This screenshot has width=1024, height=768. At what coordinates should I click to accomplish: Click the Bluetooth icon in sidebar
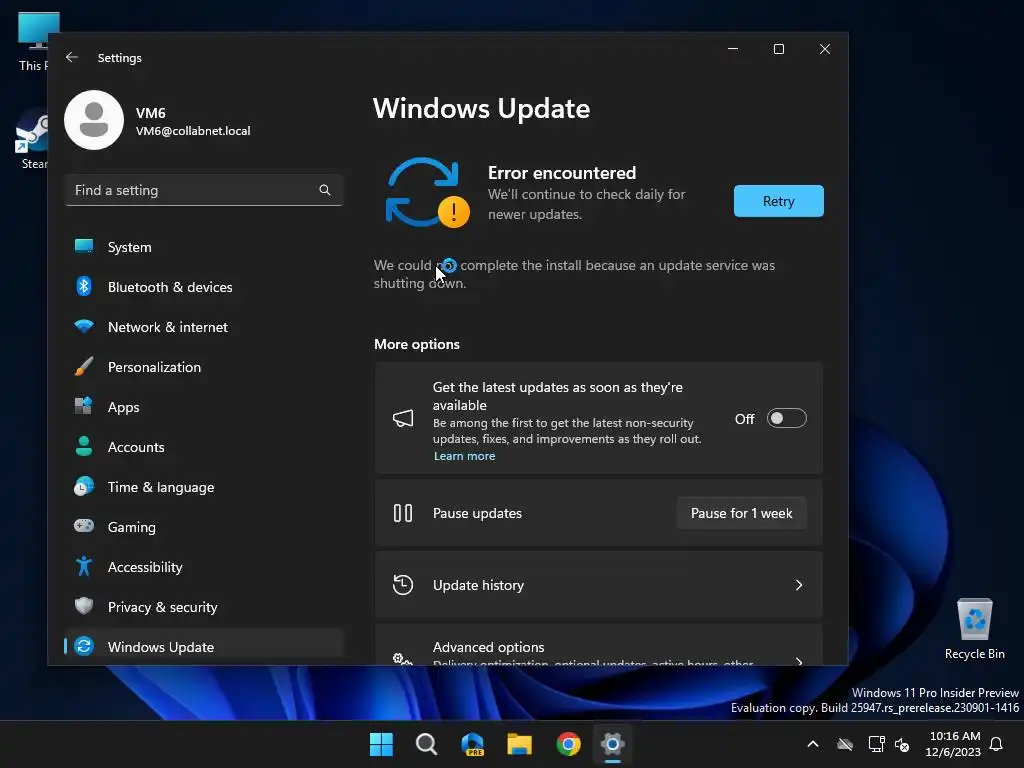pos(84,286)
